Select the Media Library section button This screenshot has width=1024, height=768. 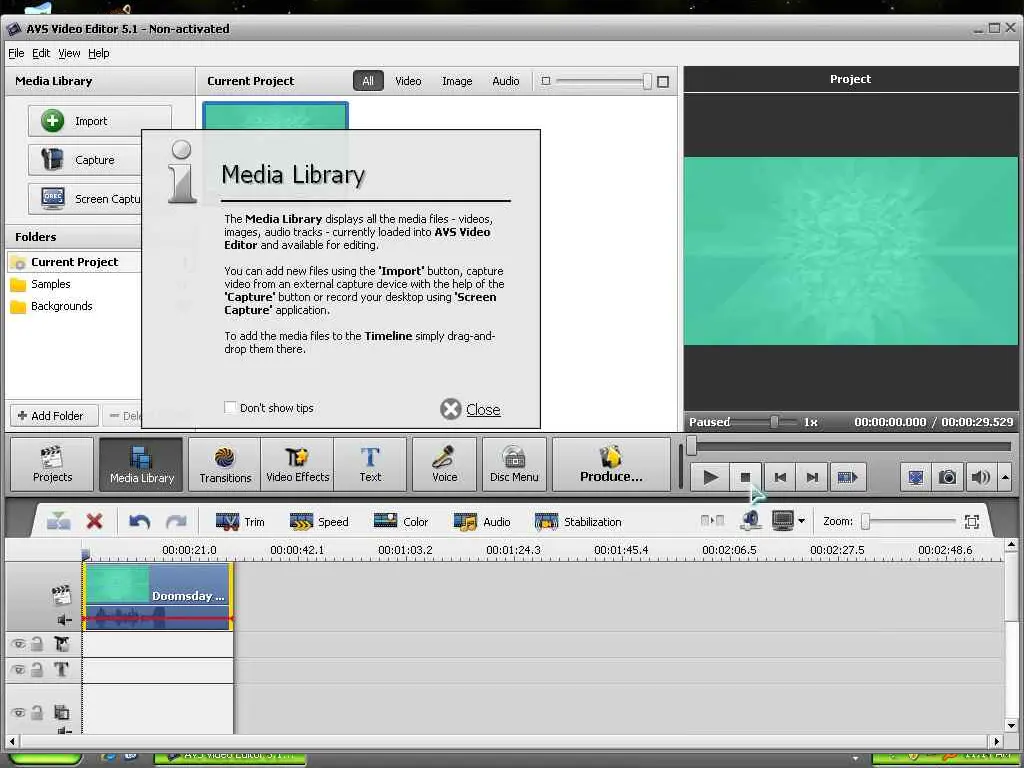pyautogui.click(x=142, y=464)
